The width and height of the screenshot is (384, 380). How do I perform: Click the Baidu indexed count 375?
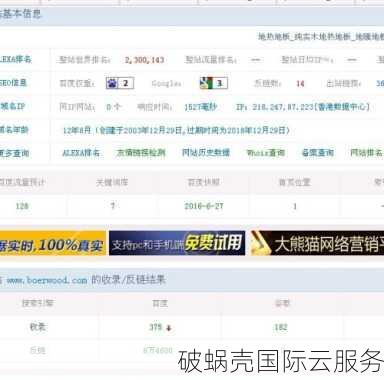(155, 327)
